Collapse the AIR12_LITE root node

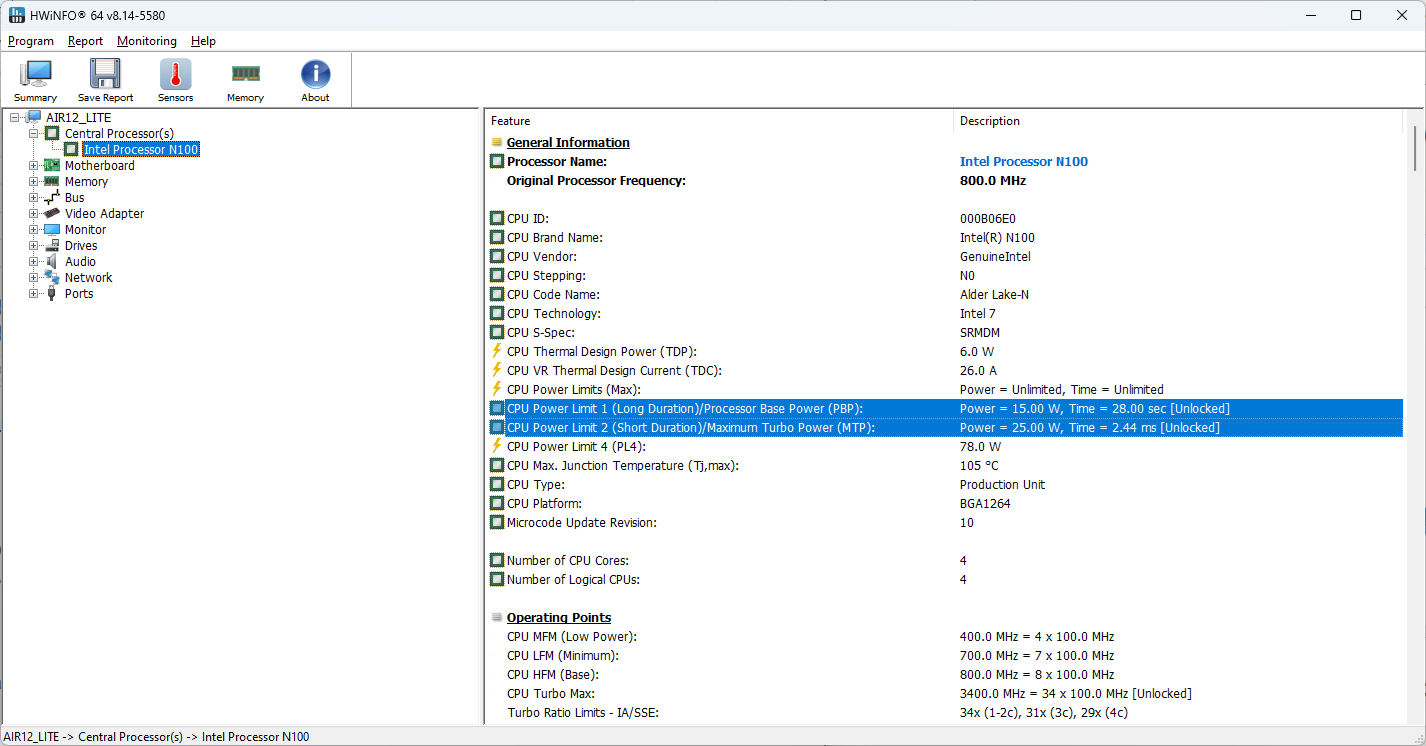[x=15, y=118]
